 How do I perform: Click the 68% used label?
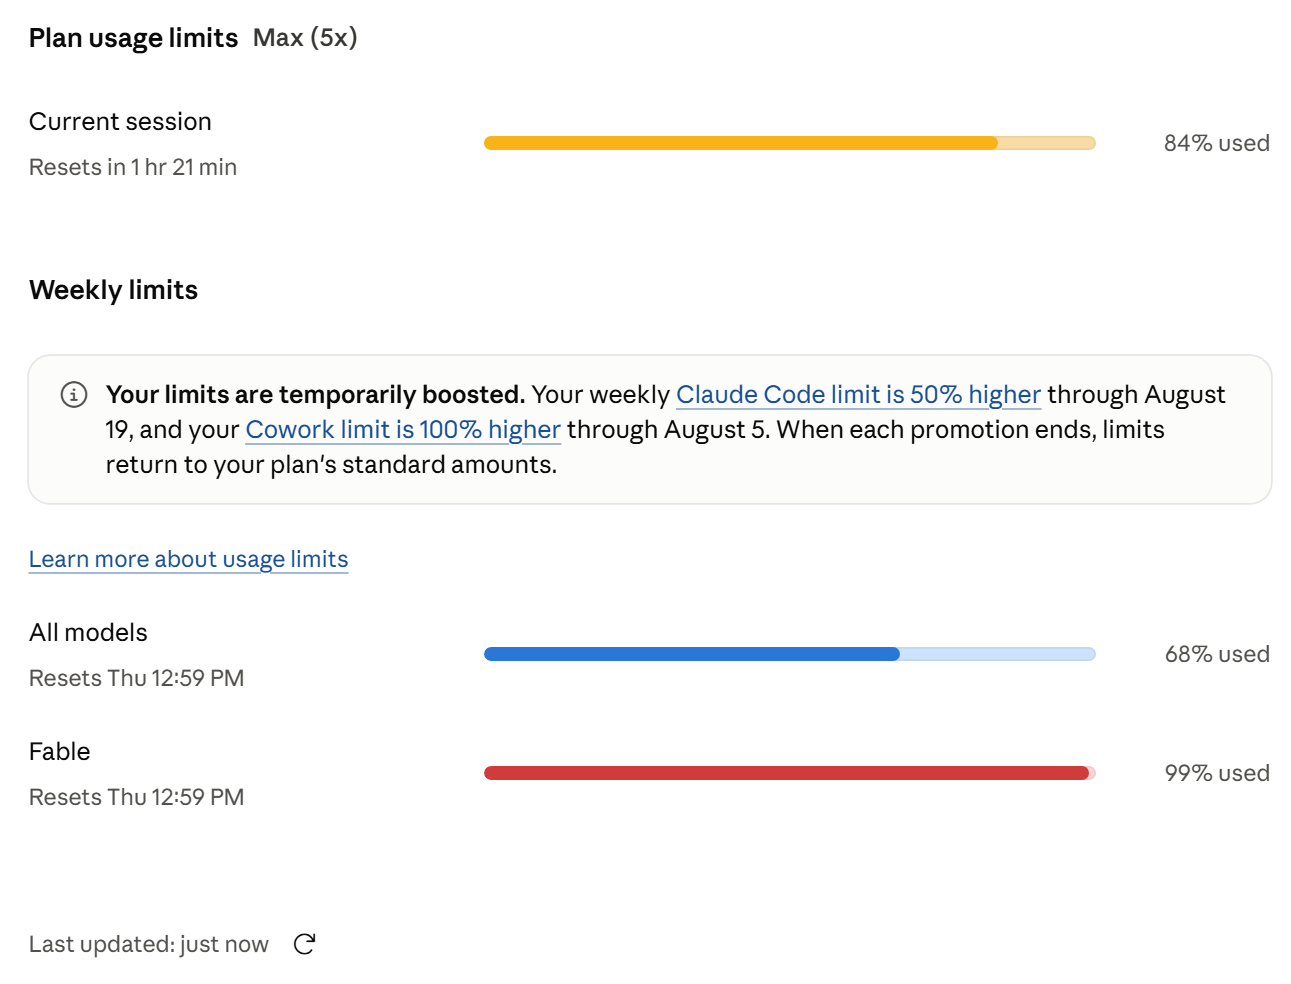(1216, 654)
